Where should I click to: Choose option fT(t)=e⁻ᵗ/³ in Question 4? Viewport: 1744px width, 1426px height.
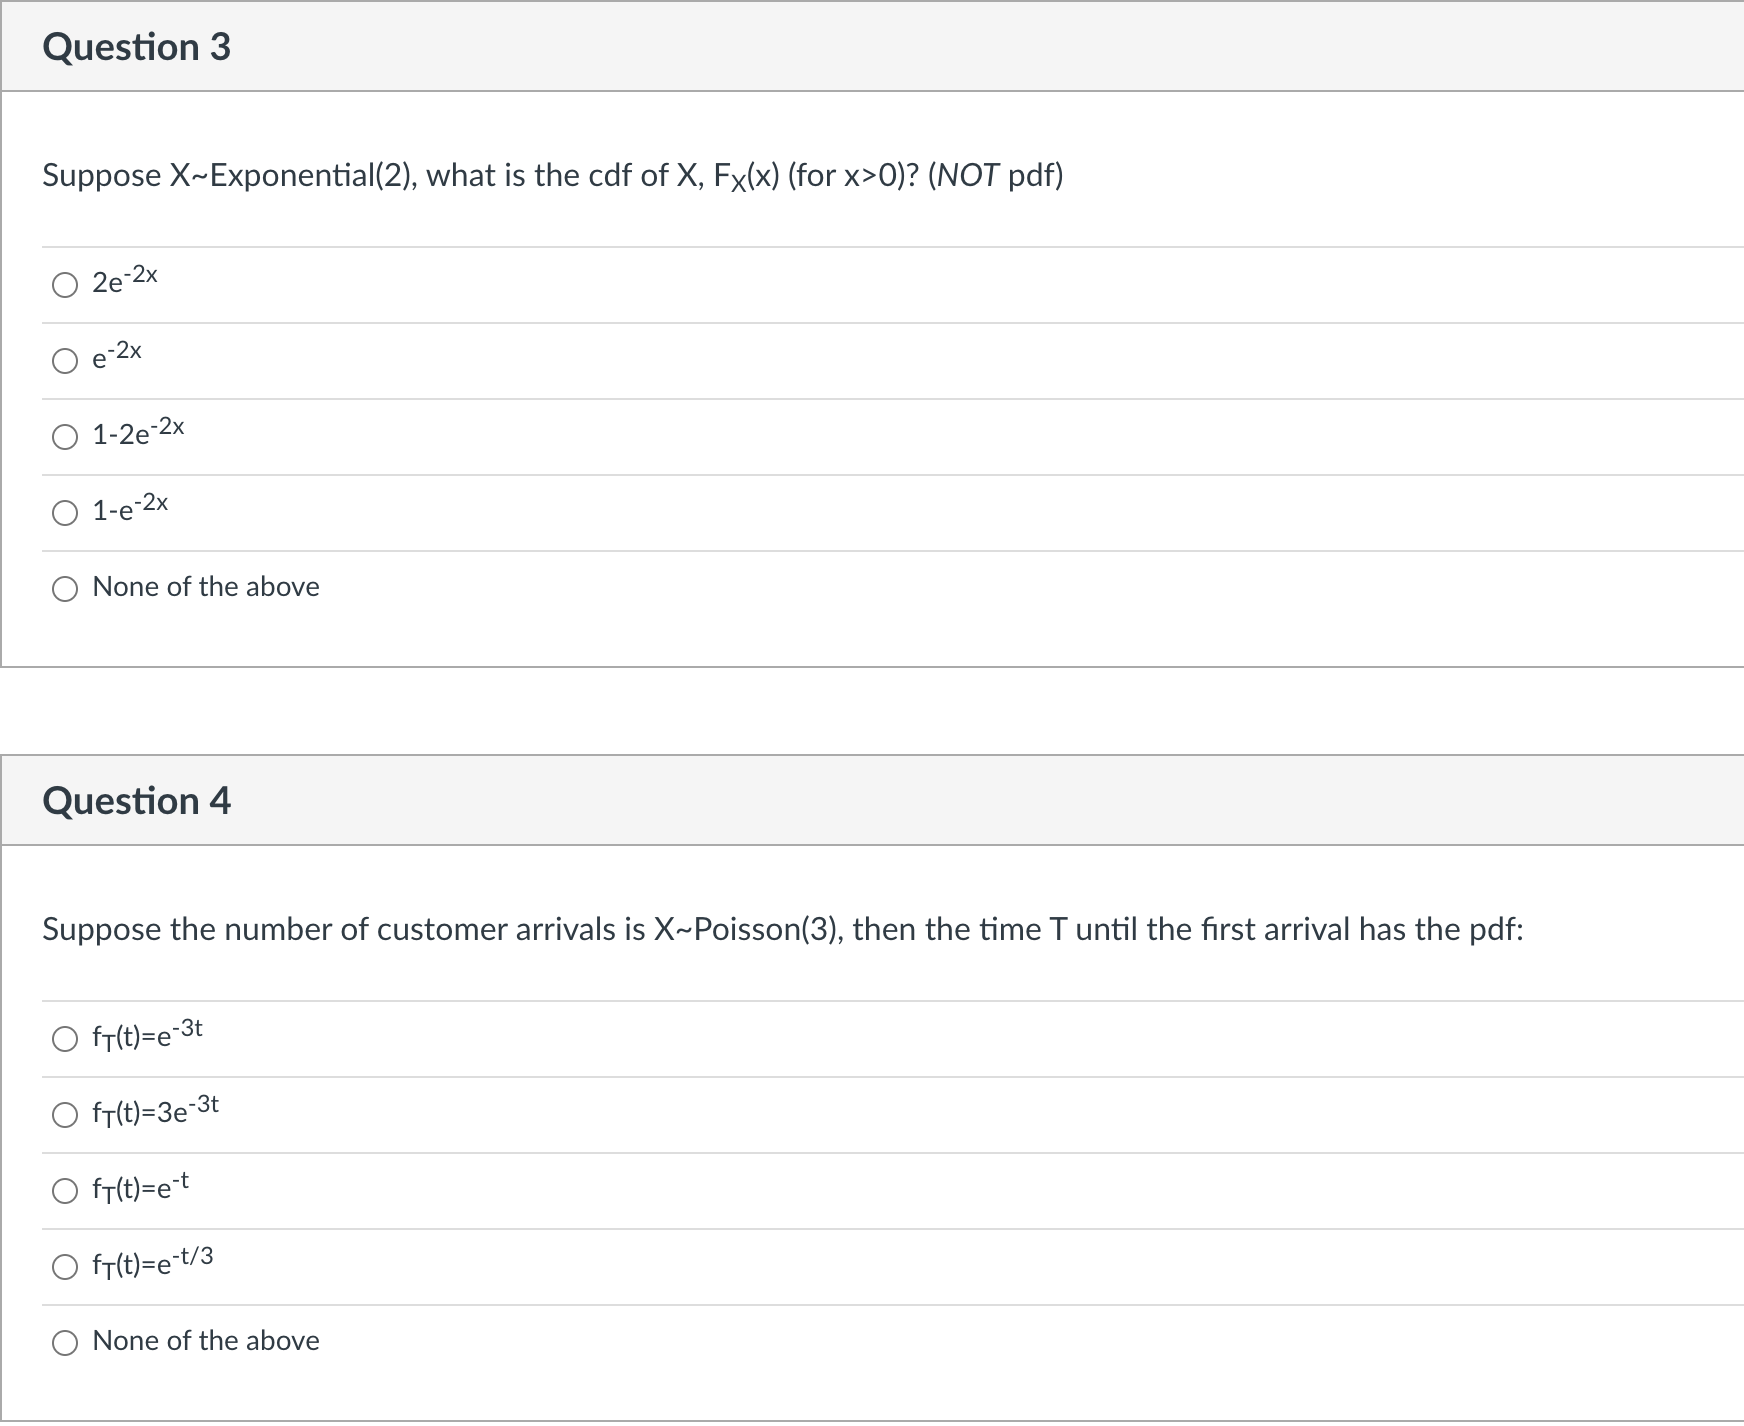click(65, 1266)
